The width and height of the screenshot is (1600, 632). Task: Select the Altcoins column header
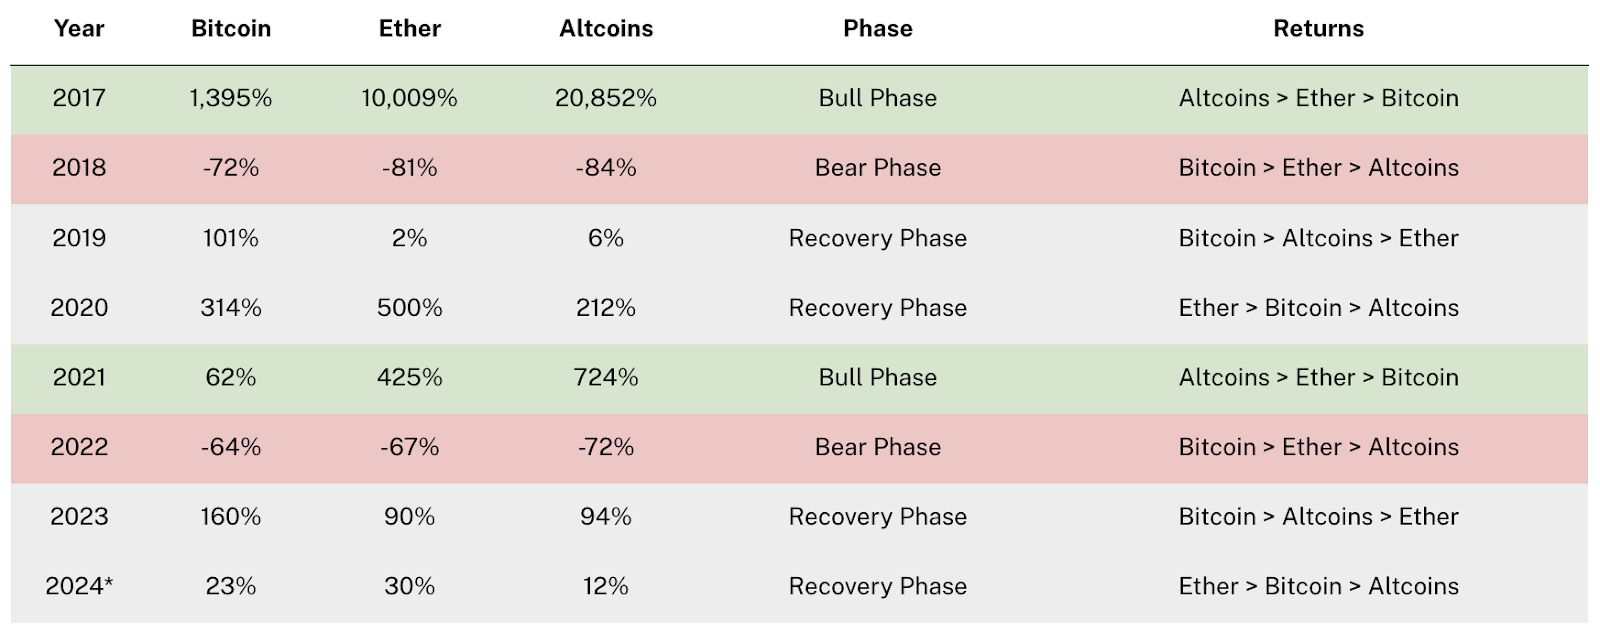[x=606, y=28]
